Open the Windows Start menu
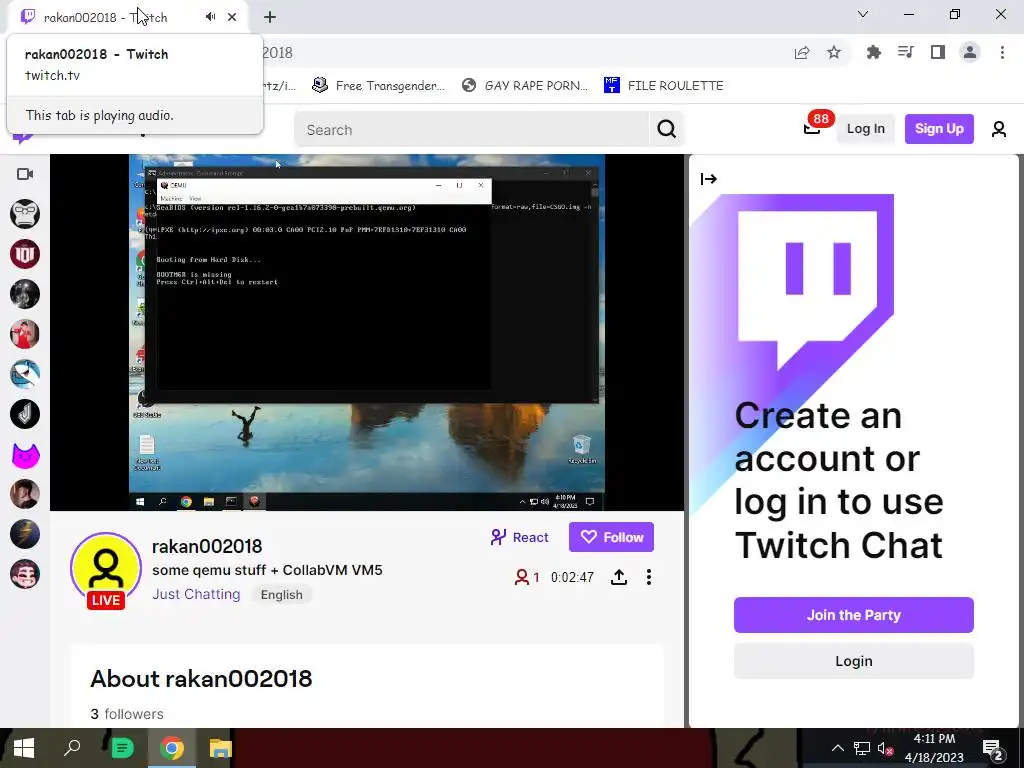 pos(24,748)
